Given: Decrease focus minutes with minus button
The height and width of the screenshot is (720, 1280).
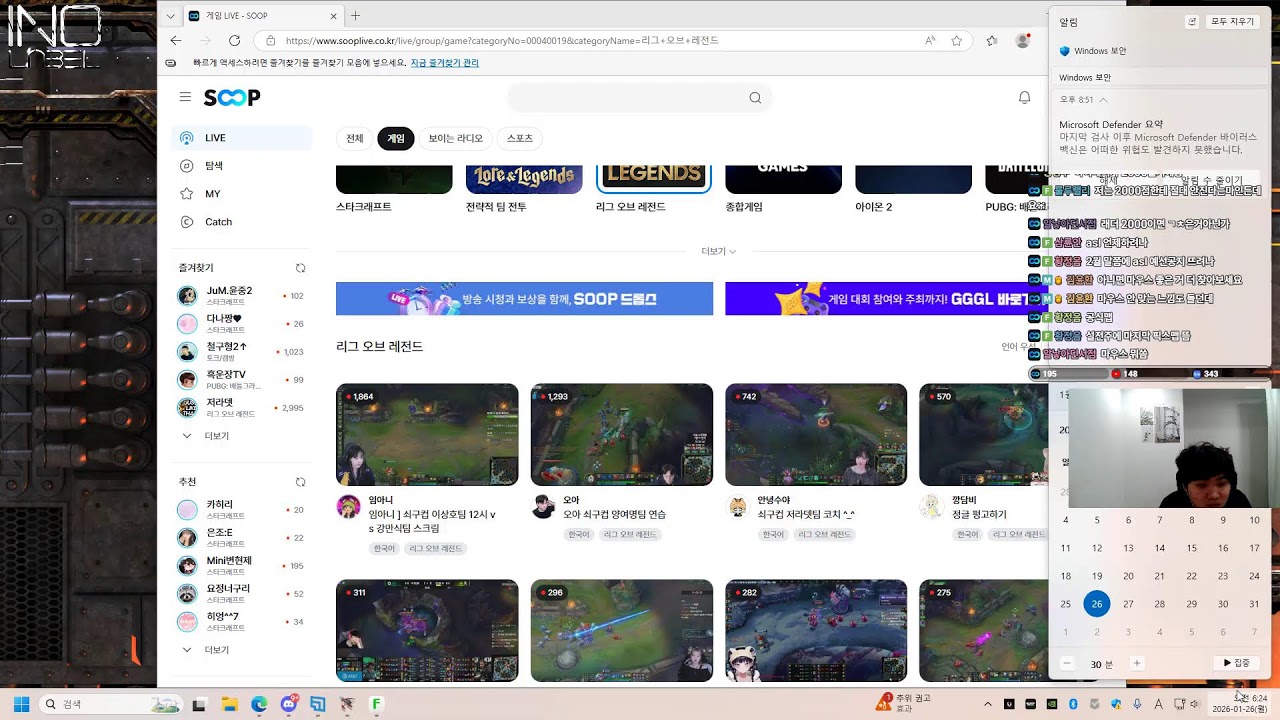Looking at the screenshot, I should pyautogui.click(x=1067, y=663).
